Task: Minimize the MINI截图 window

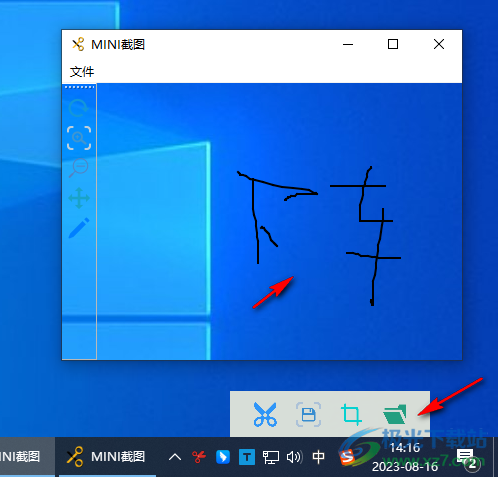Action: (348, 44)
